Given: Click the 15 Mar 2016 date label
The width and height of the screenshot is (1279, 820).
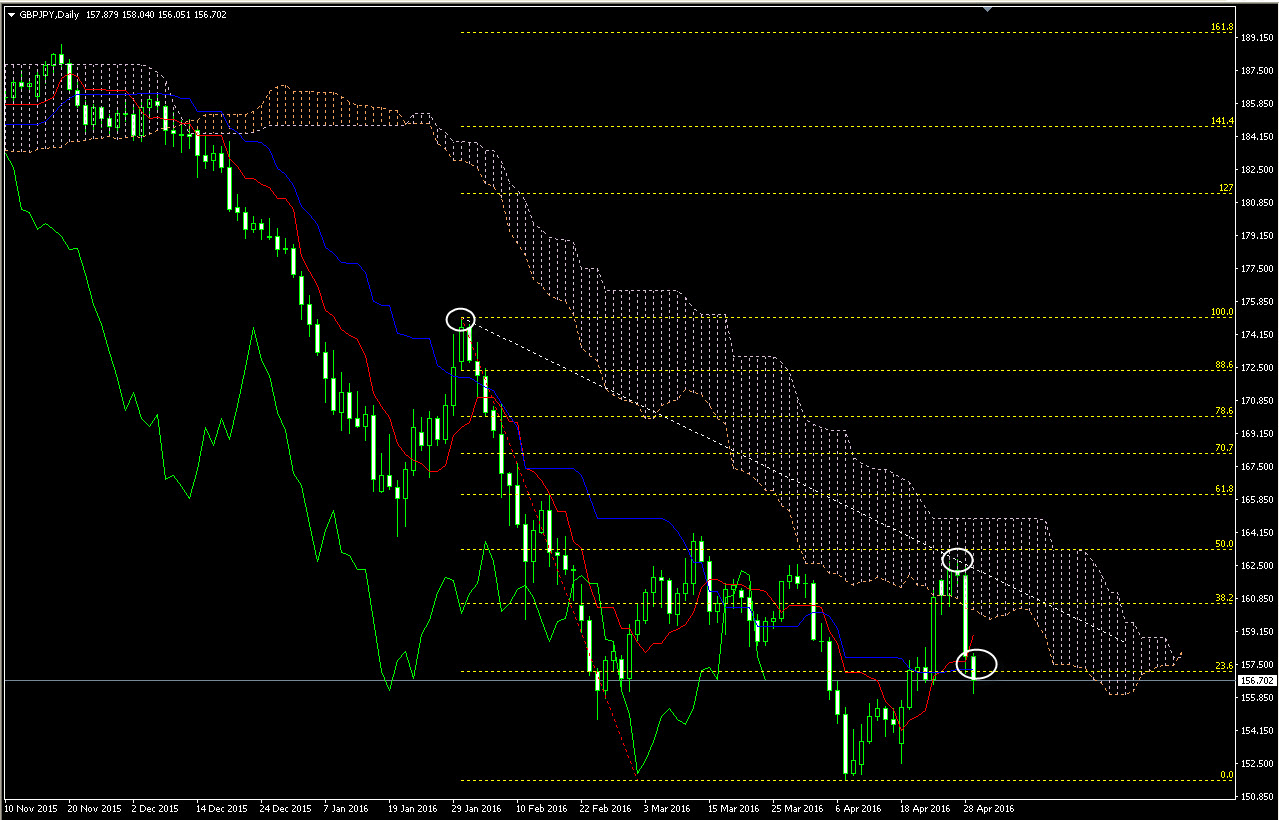Looking at the screenshot, I should [733, 808].
